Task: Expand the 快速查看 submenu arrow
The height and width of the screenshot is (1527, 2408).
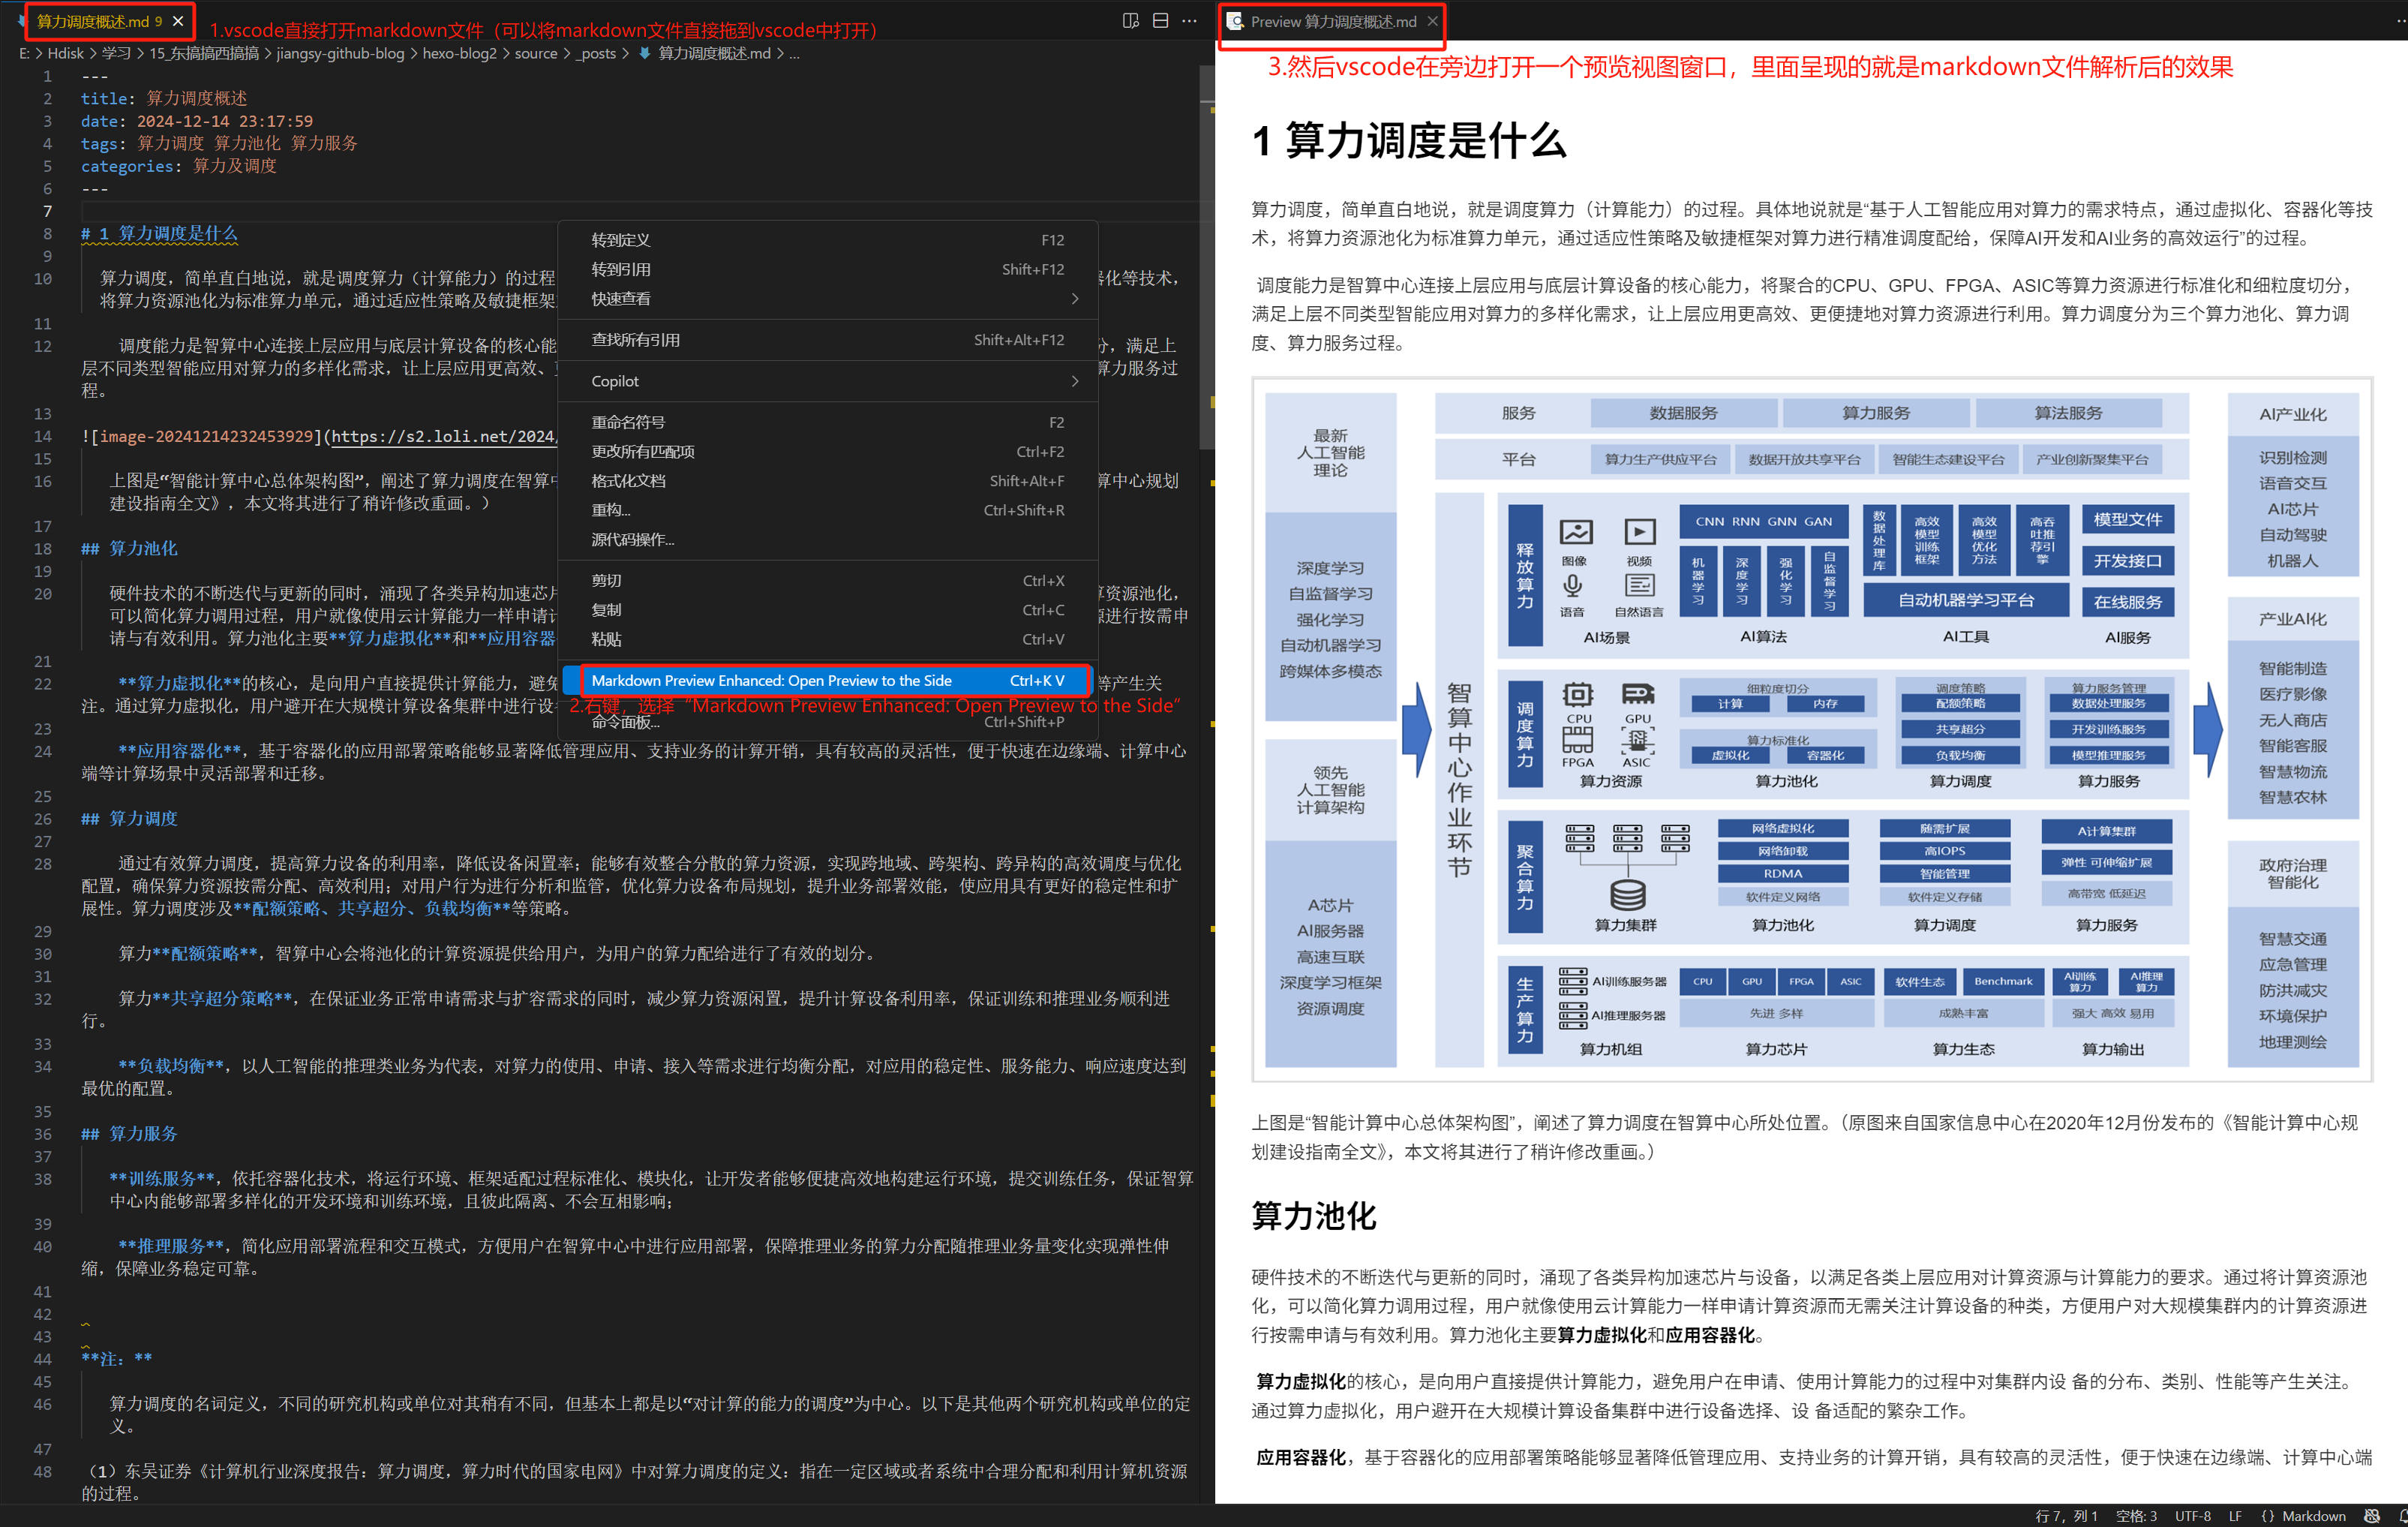Action: 1075,298
